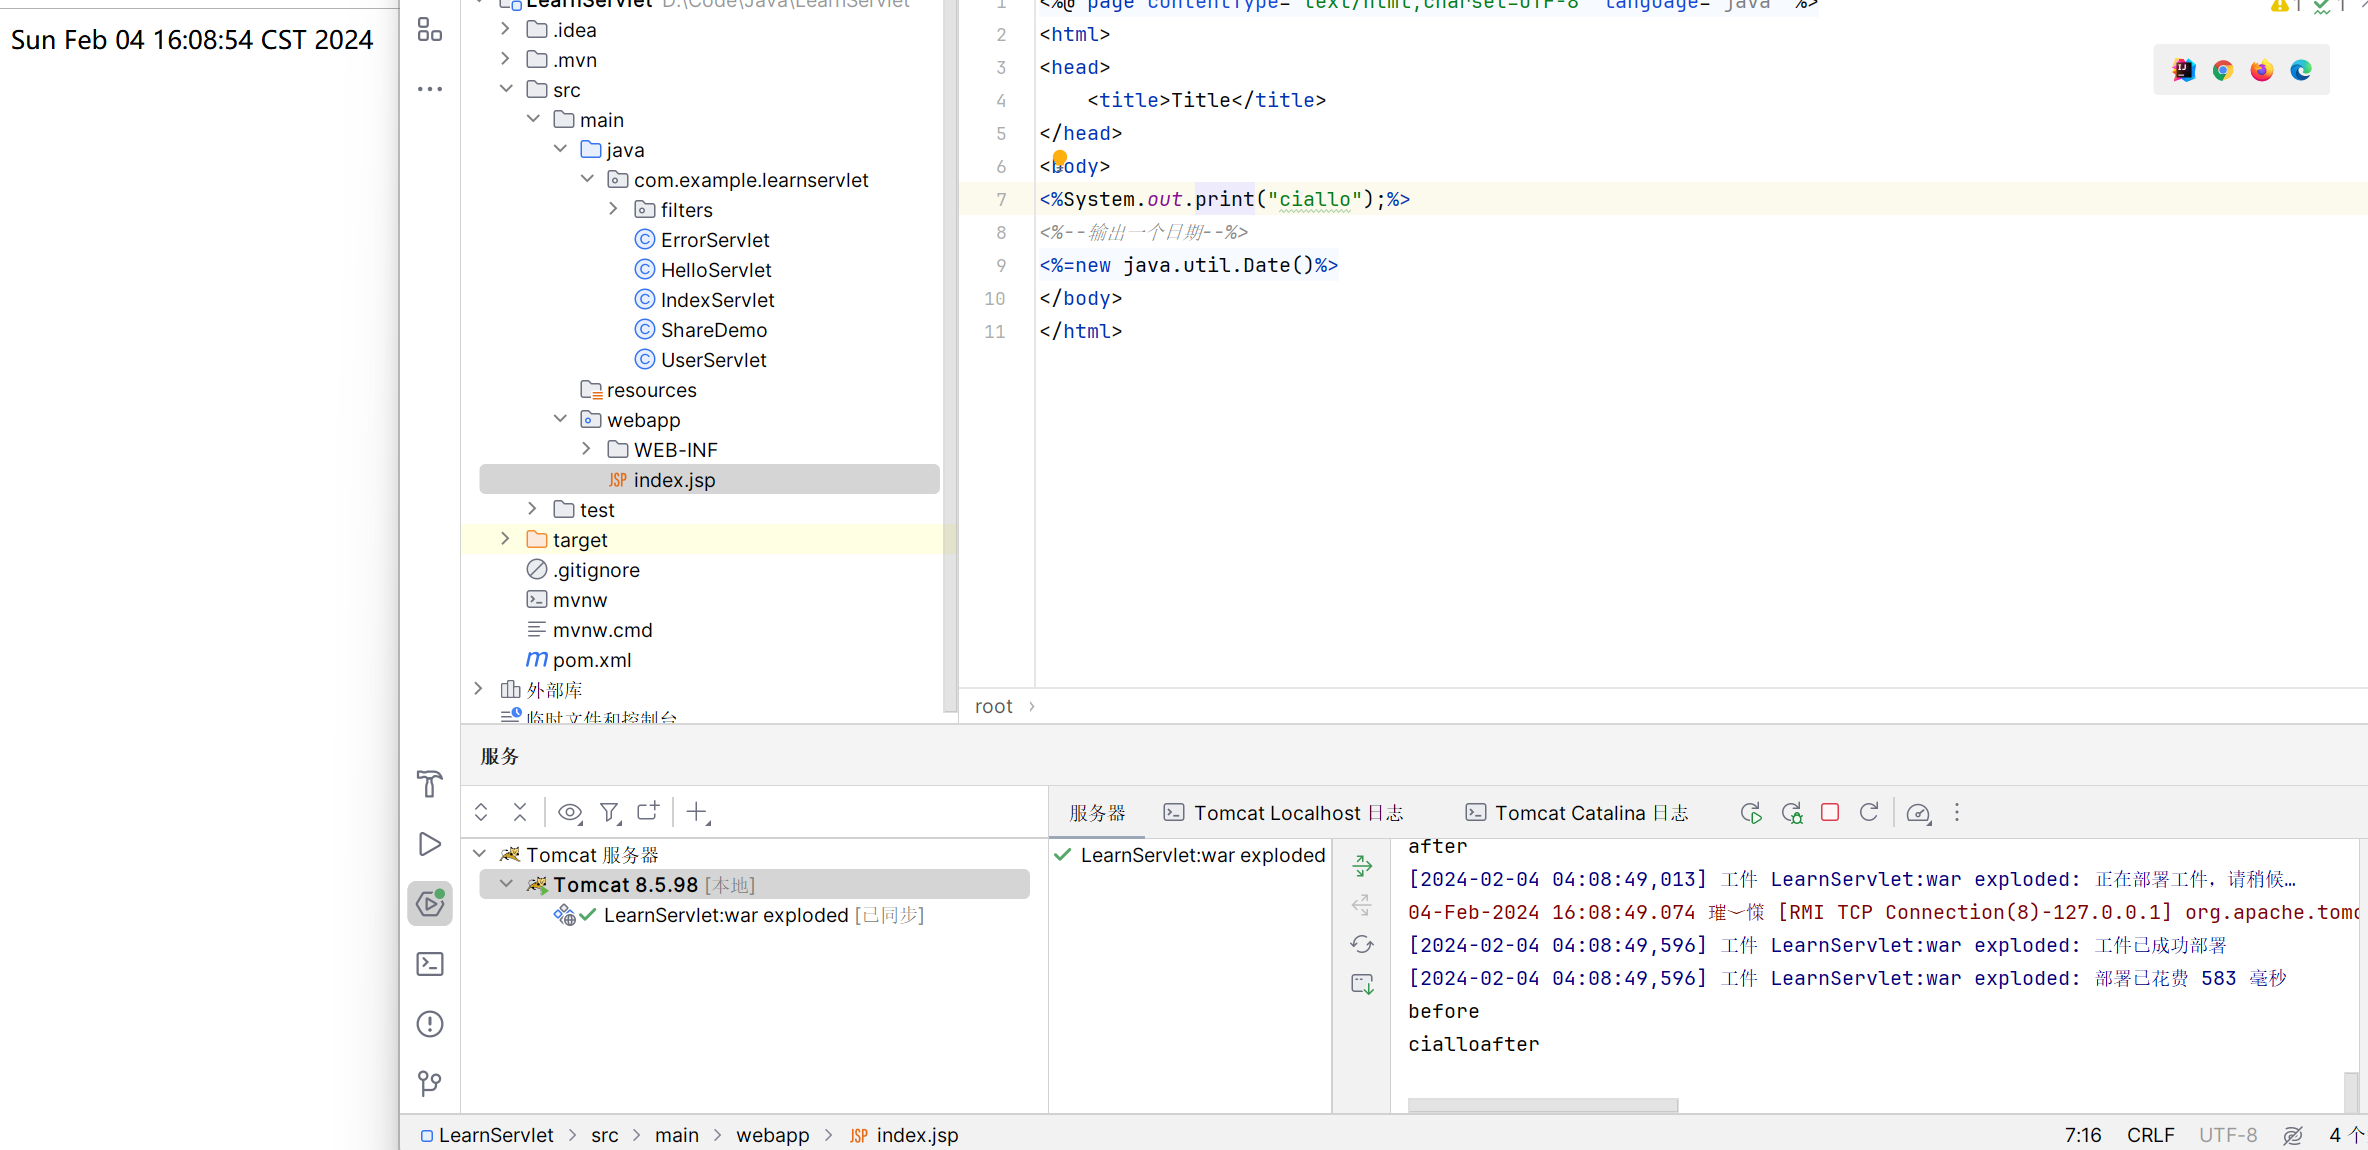Open the Terminal tool window
Image resolution: width=2368 pixels, height=1150 pixels.
[x=430, y=964]
